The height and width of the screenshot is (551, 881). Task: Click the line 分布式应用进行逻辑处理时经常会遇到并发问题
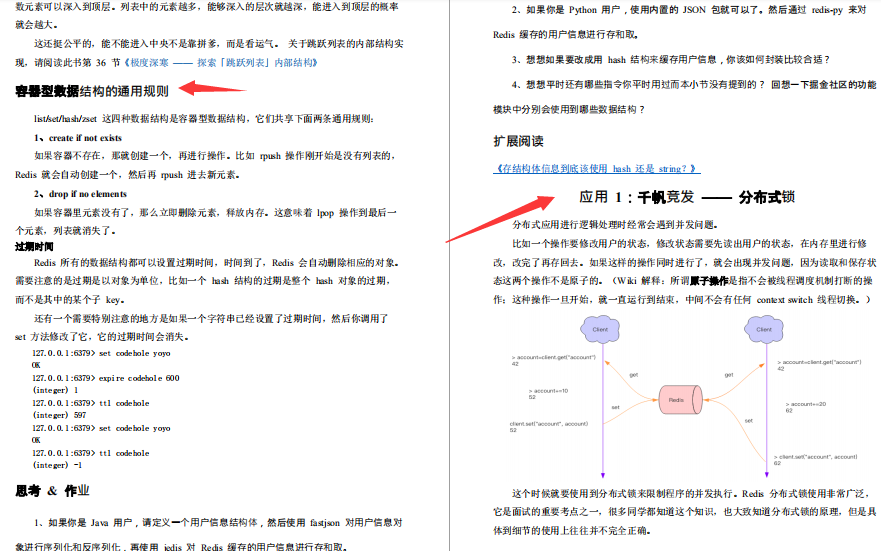[615, 225]
